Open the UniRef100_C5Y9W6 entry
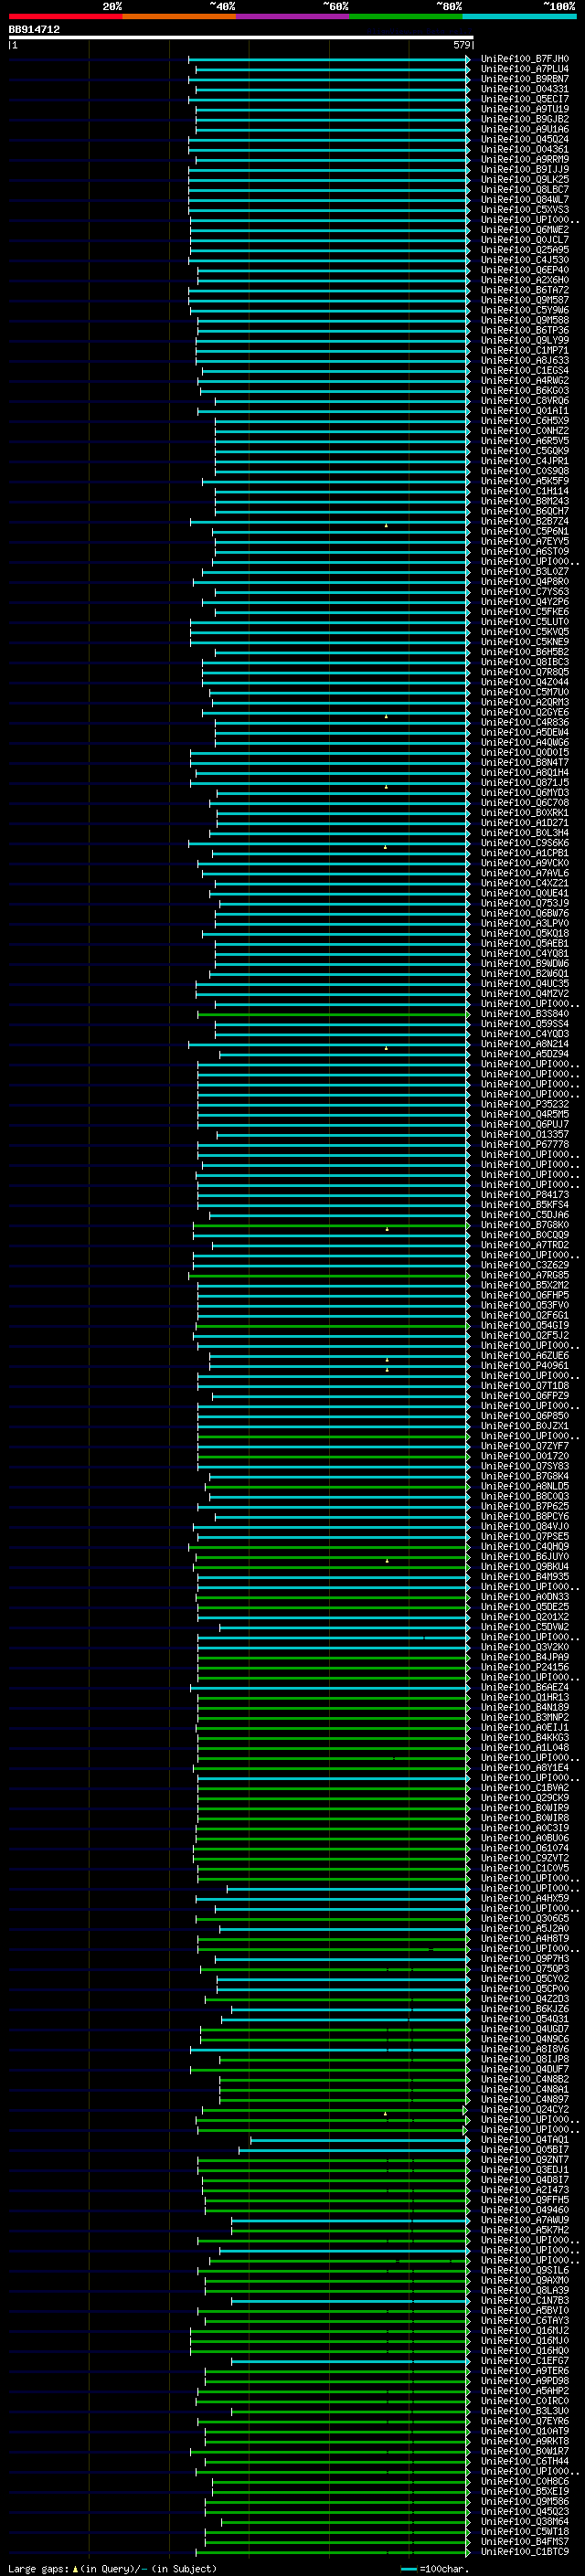Screen dimensions: 585x2576 tap(524, 310)
